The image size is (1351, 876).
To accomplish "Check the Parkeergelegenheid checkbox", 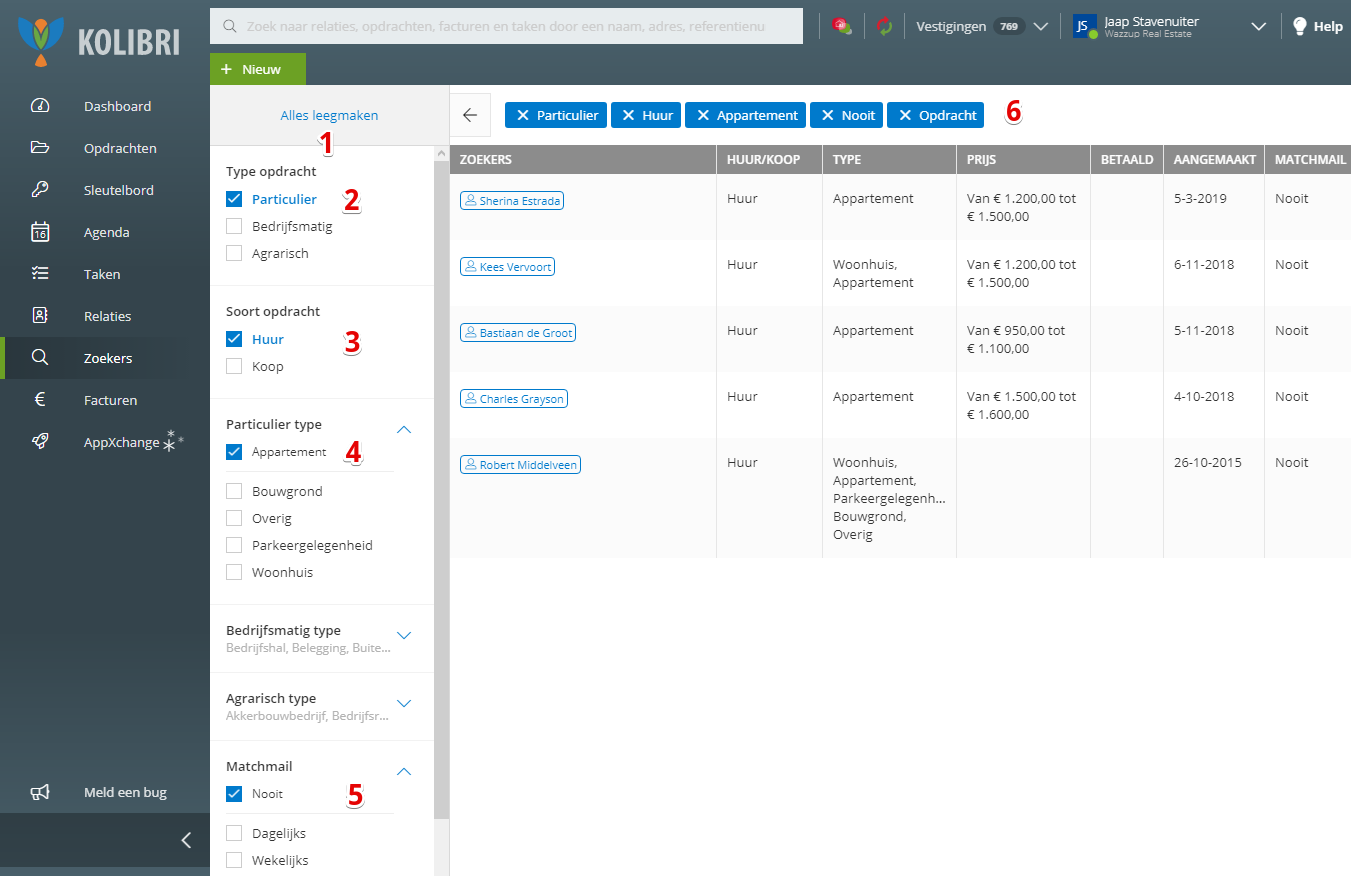I will 234,545.
